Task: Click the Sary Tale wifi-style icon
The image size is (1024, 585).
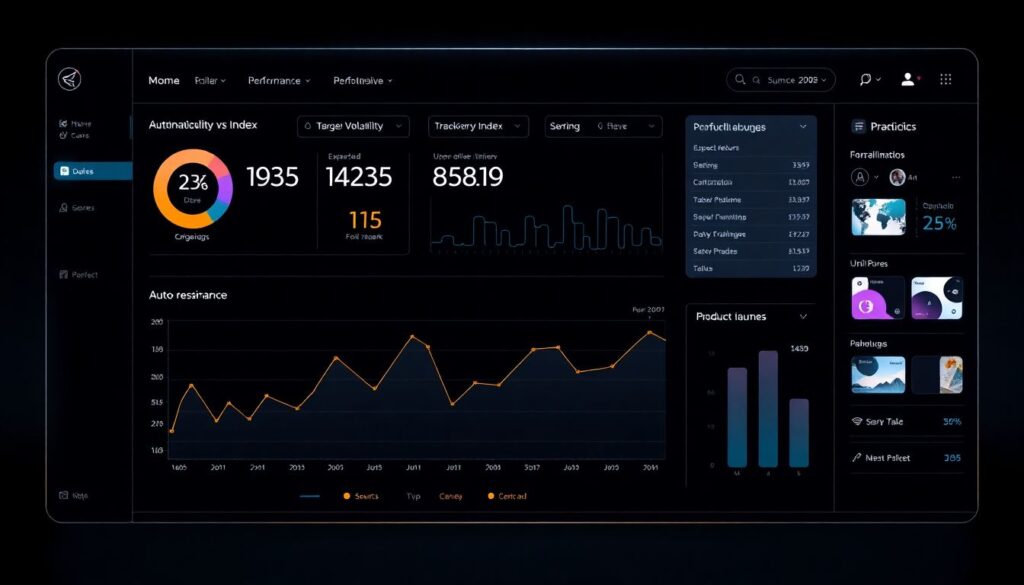Action: click(857, 422)
